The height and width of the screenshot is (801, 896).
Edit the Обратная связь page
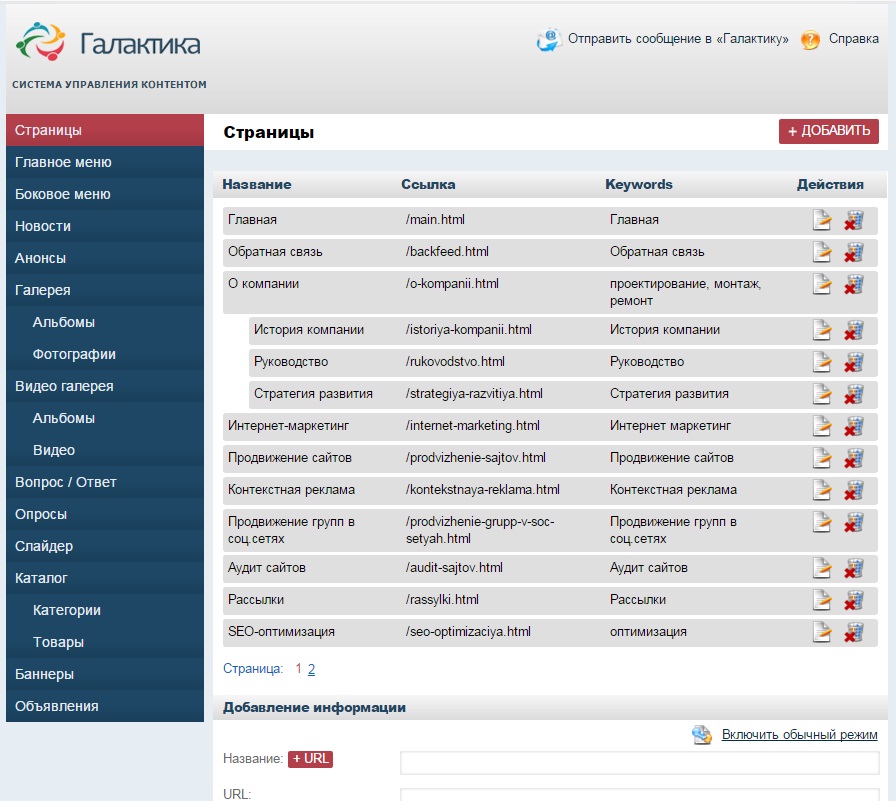[x=822, y=252]
